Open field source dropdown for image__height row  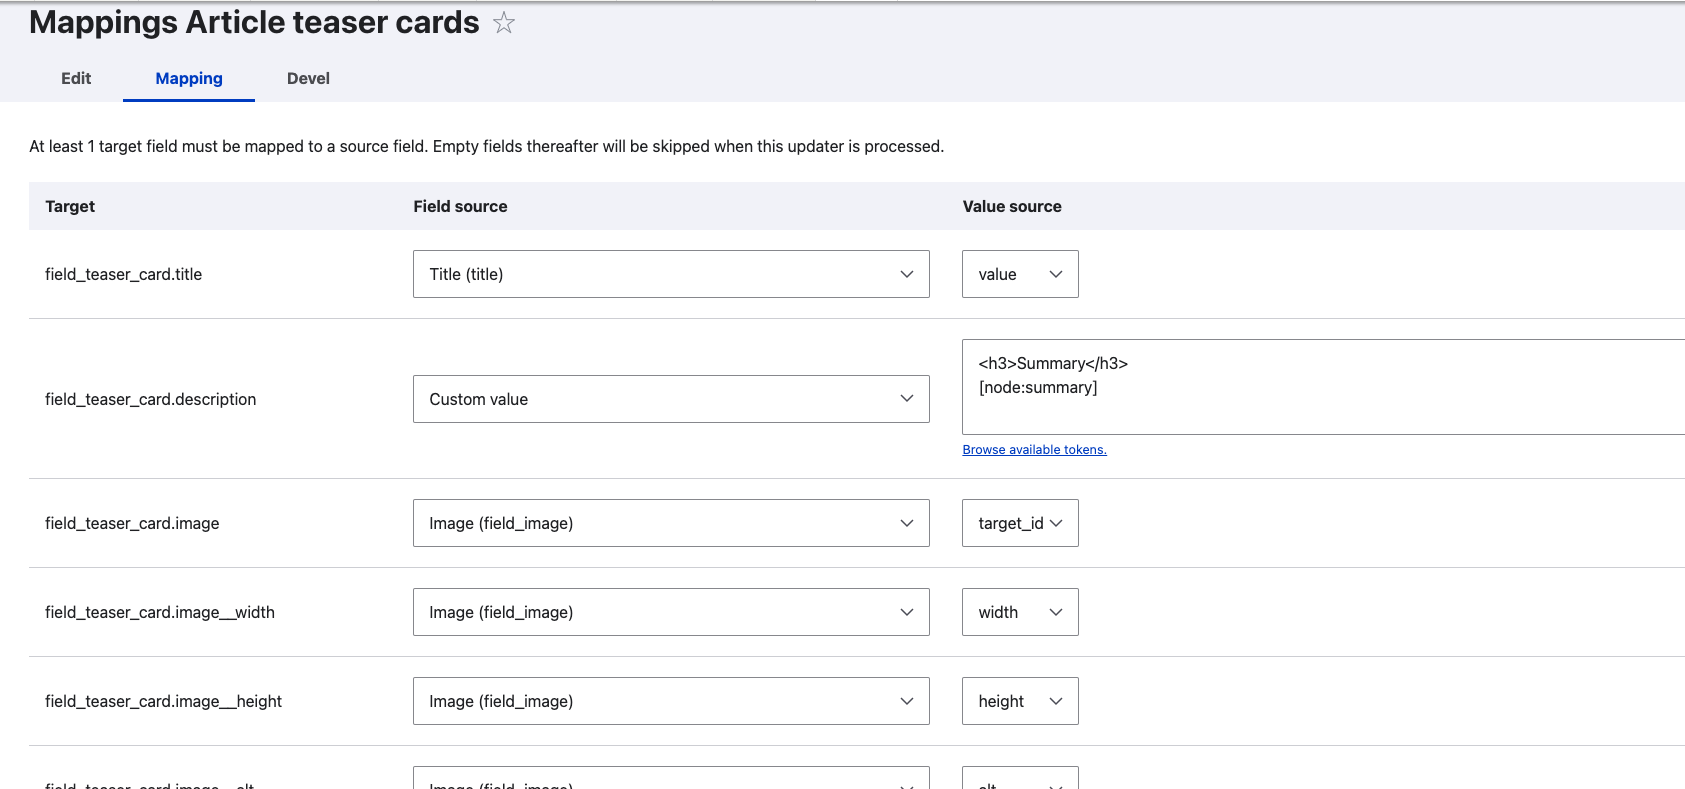click(671, 701)
